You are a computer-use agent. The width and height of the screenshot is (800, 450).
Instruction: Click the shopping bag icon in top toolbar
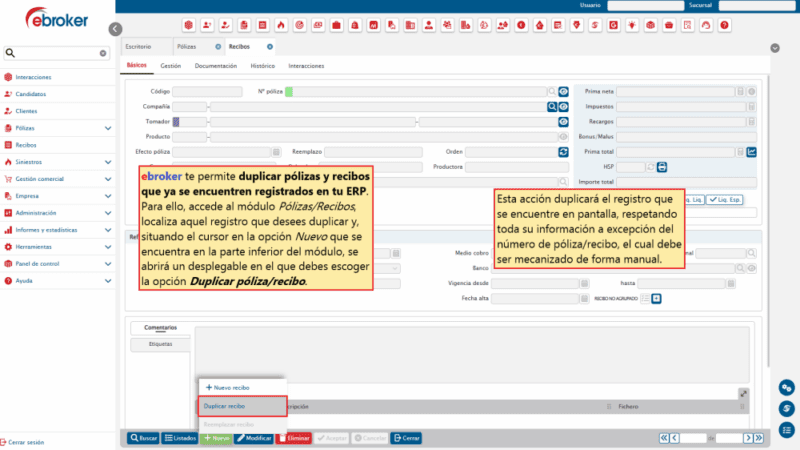[x=355, y=25]
